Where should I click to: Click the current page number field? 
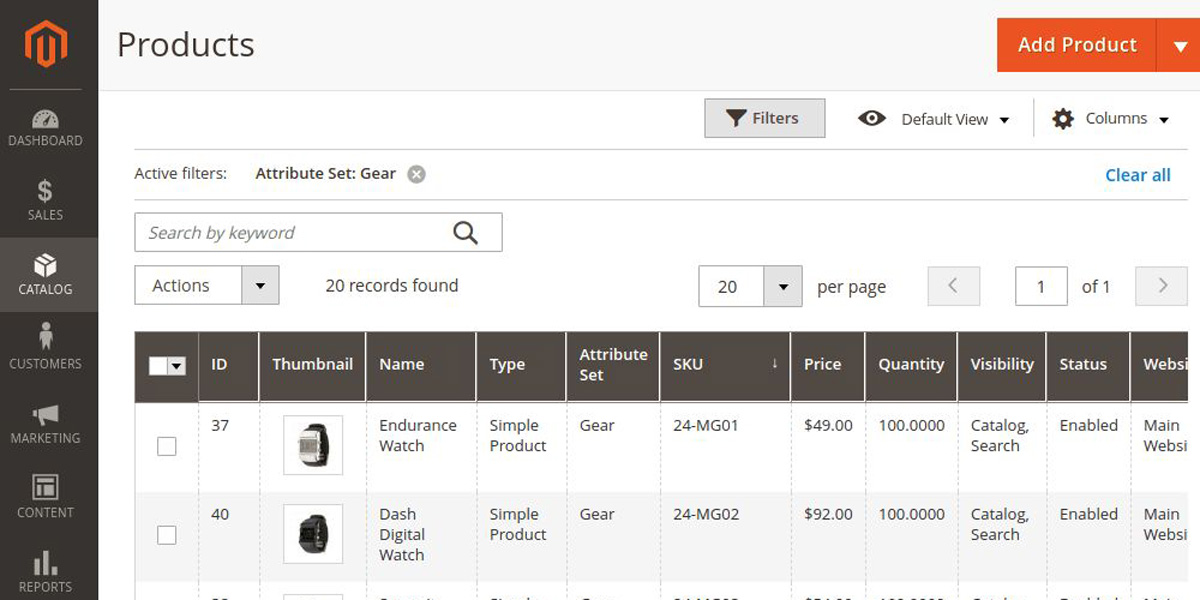1041,286
